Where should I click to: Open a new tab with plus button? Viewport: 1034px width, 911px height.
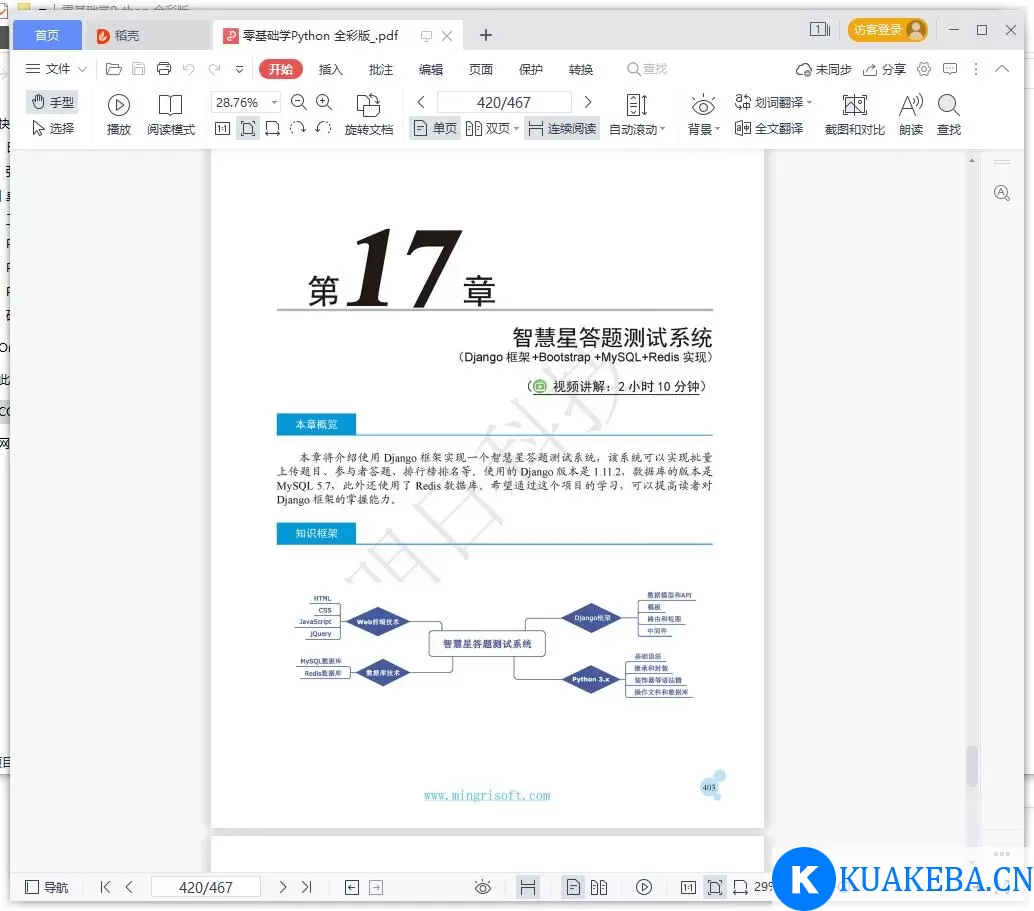[486, 35]
